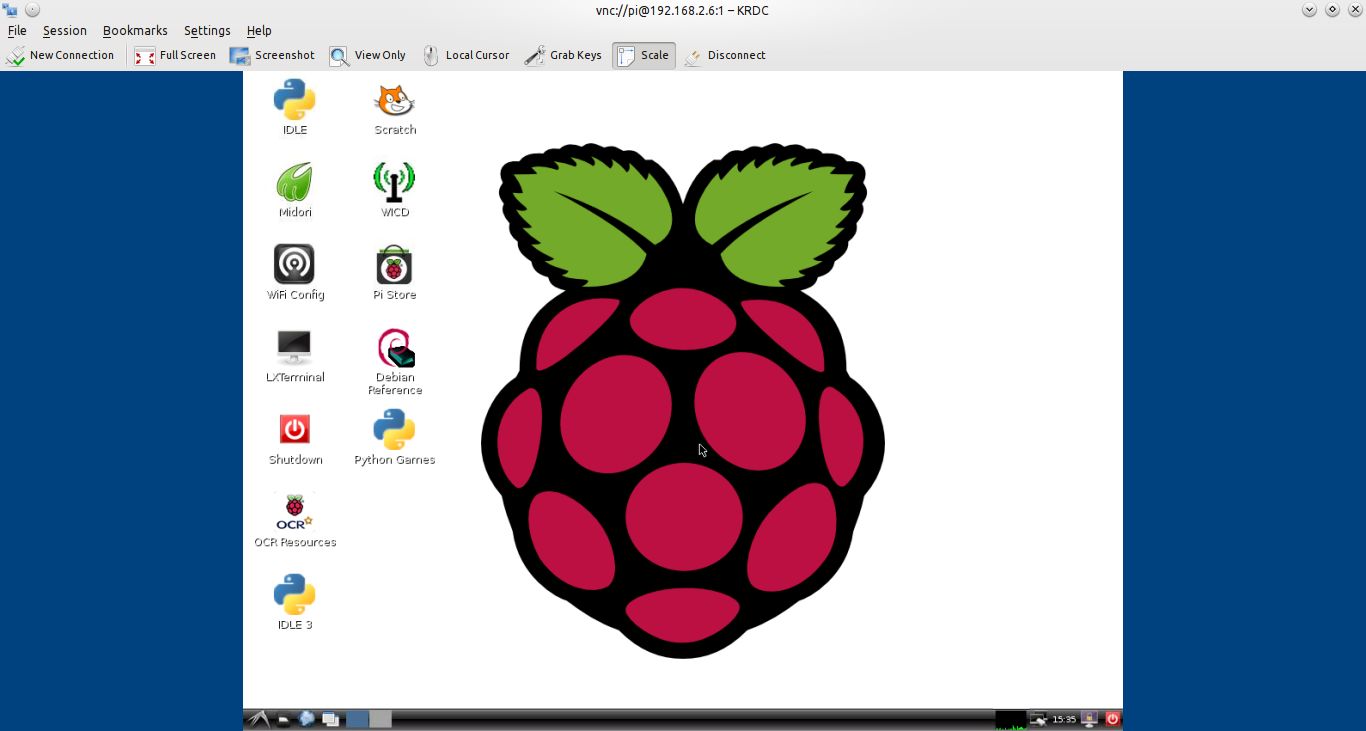Click the CPU usage monitor in remote taskbar
The image size is (1366, 731).
(1011, 719)
